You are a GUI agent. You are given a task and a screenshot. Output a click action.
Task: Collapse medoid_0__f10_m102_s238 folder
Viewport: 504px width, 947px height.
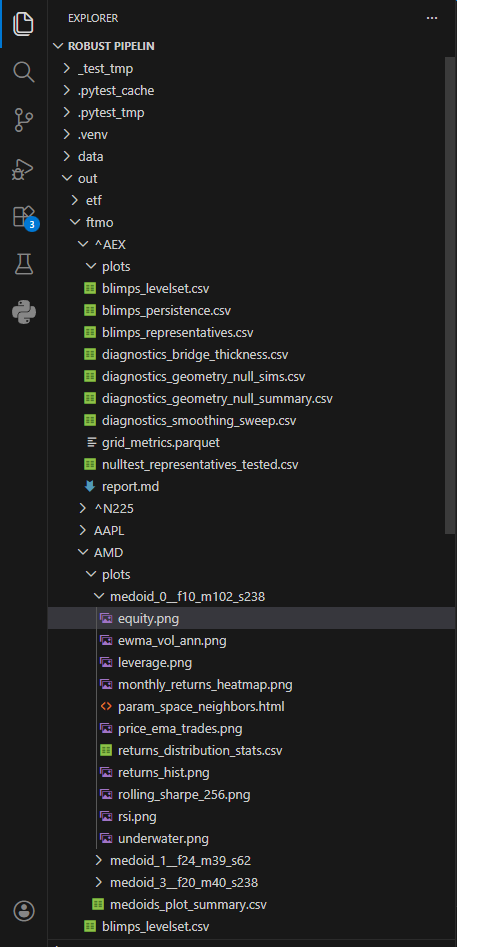[x=99, y=597]
